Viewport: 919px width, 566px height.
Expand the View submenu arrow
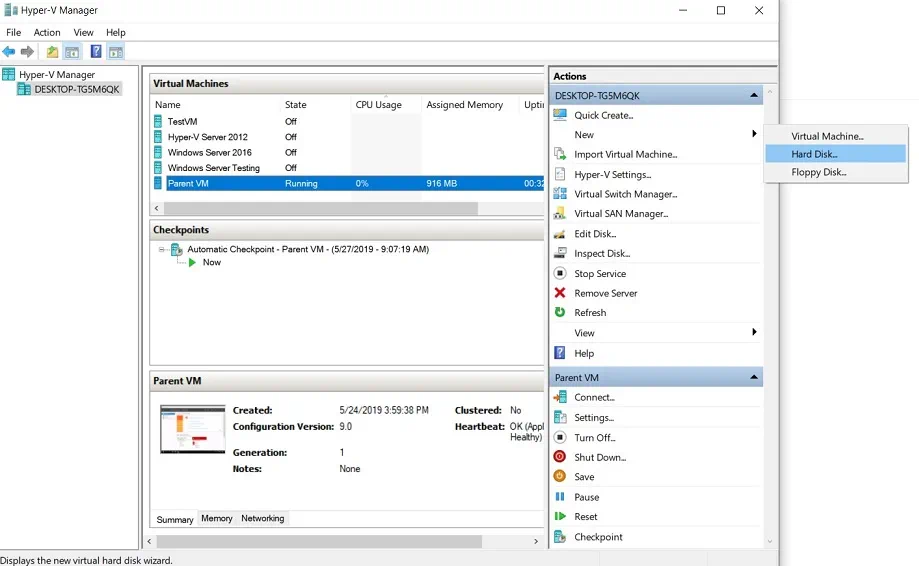click(754, 333)
